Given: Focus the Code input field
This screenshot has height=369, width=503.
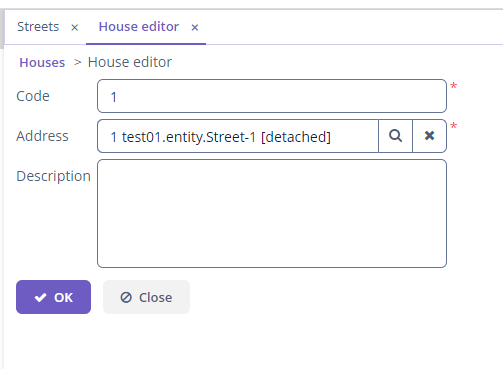Looking at the screenshot, I should (x=272, y=96).
